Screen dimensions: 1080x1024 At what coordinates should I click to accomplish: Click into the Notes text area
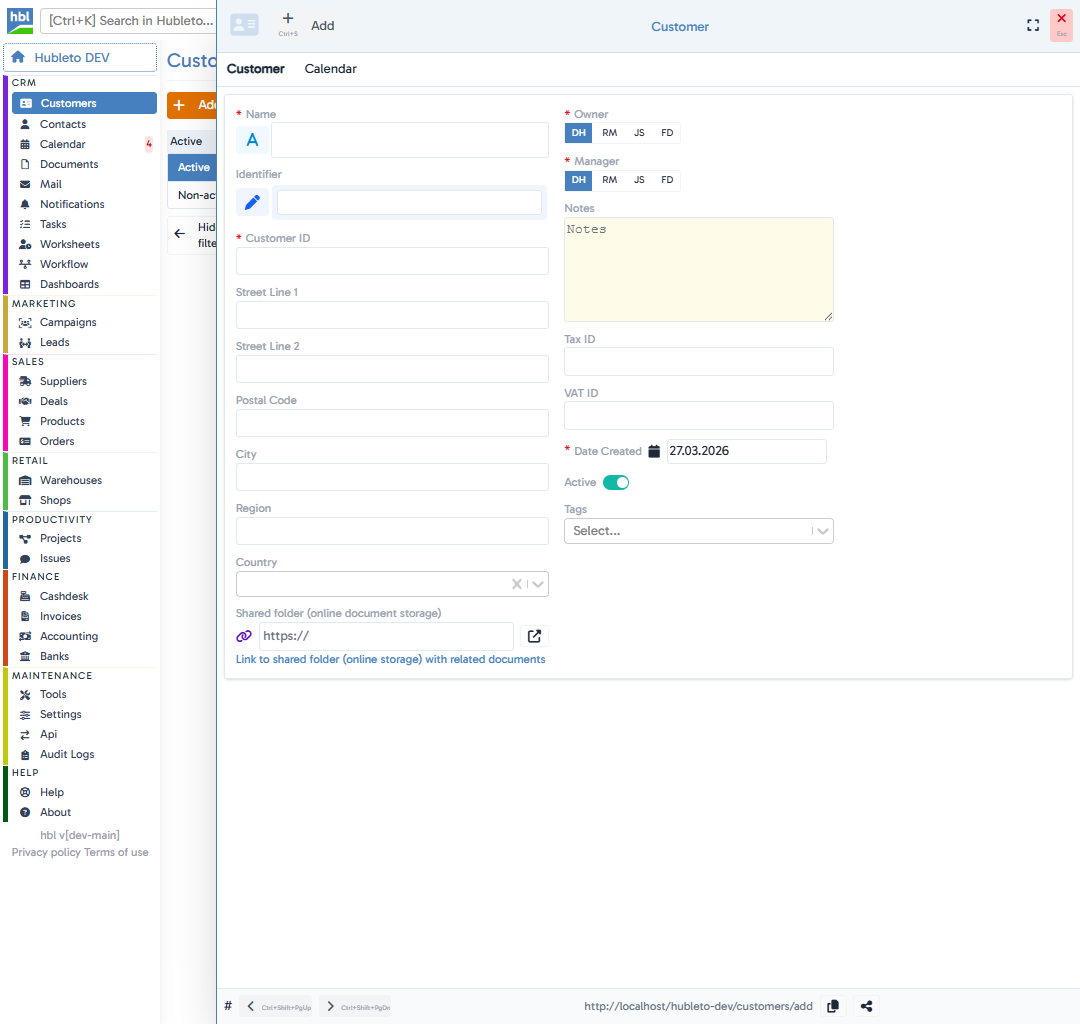click(x=698, y=269)
